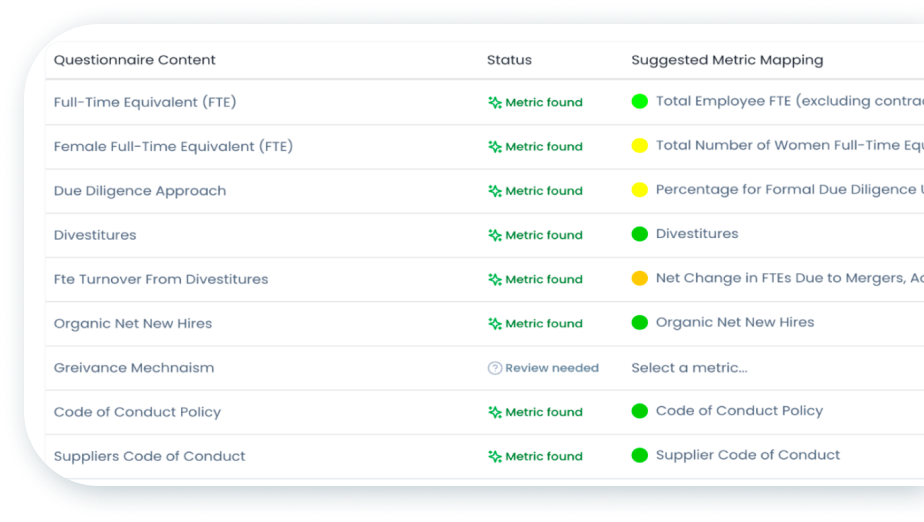Screen dimensions: 924x522
Task: Click sparkle icon in Organic Net New Hires row
Action: point(494,323)
